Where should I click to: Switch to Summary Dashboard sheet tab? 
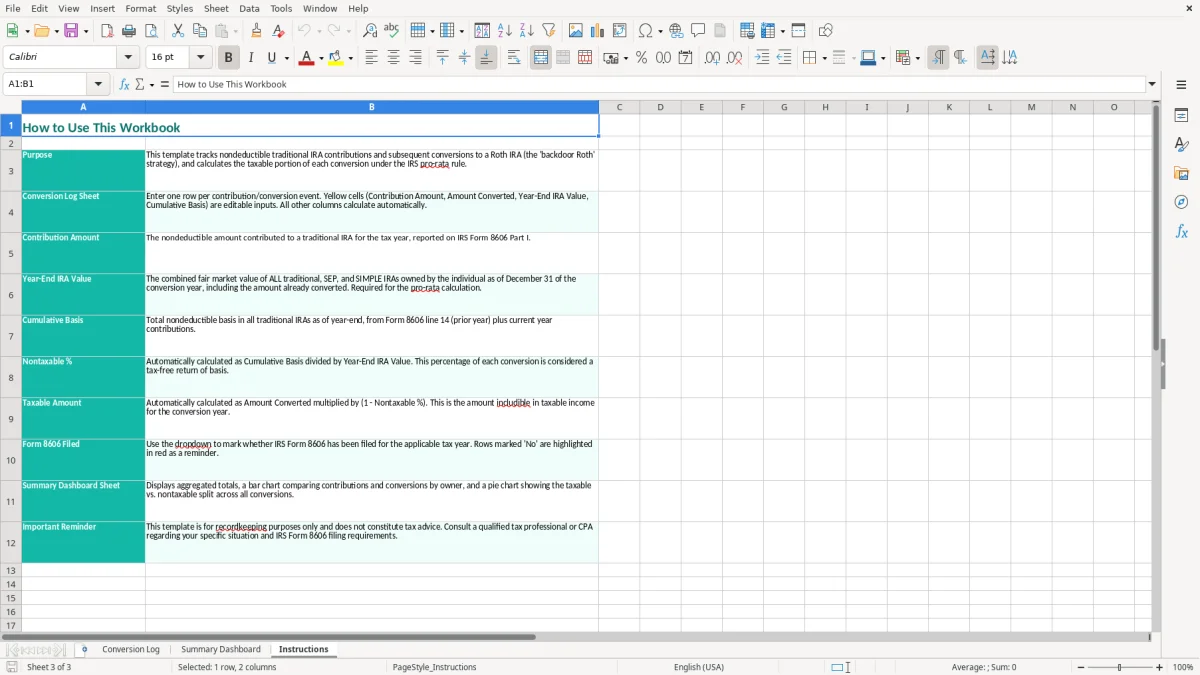click(221, 649)
